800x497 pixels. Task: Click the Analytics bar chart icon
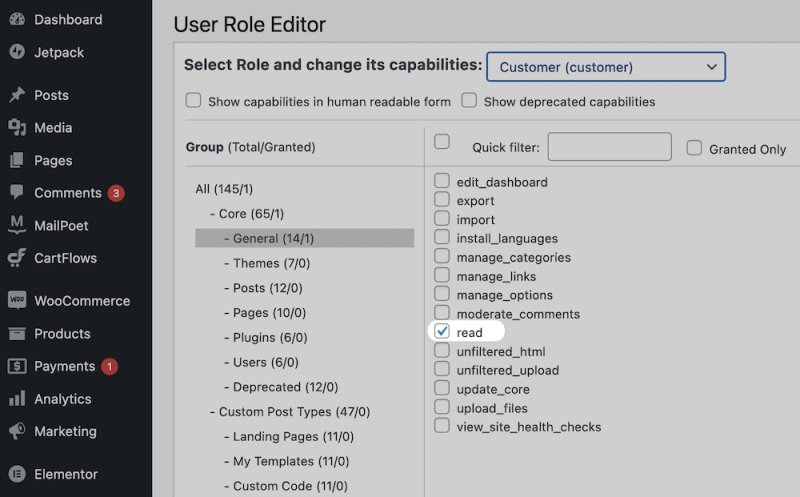pos(17,399)
